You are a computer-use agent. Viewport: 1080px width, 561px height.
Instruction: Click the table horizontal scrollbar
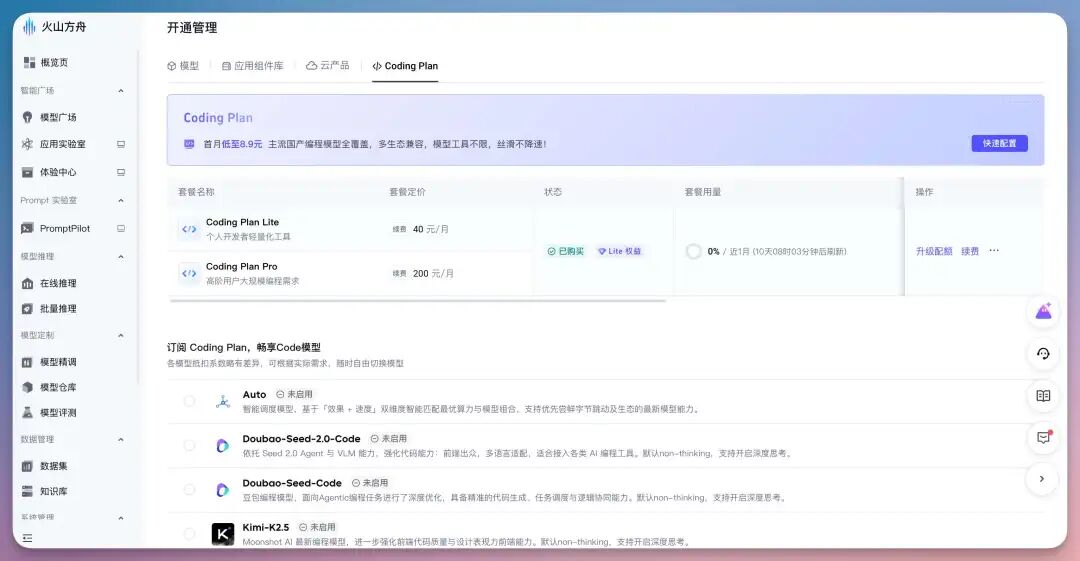pyautogui.click(x=417, y=300)
